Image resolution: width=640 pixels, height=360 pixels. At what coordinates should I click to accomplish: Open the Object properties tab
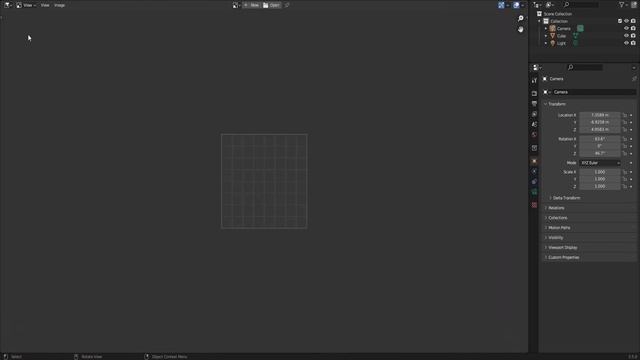click(534, 161)
